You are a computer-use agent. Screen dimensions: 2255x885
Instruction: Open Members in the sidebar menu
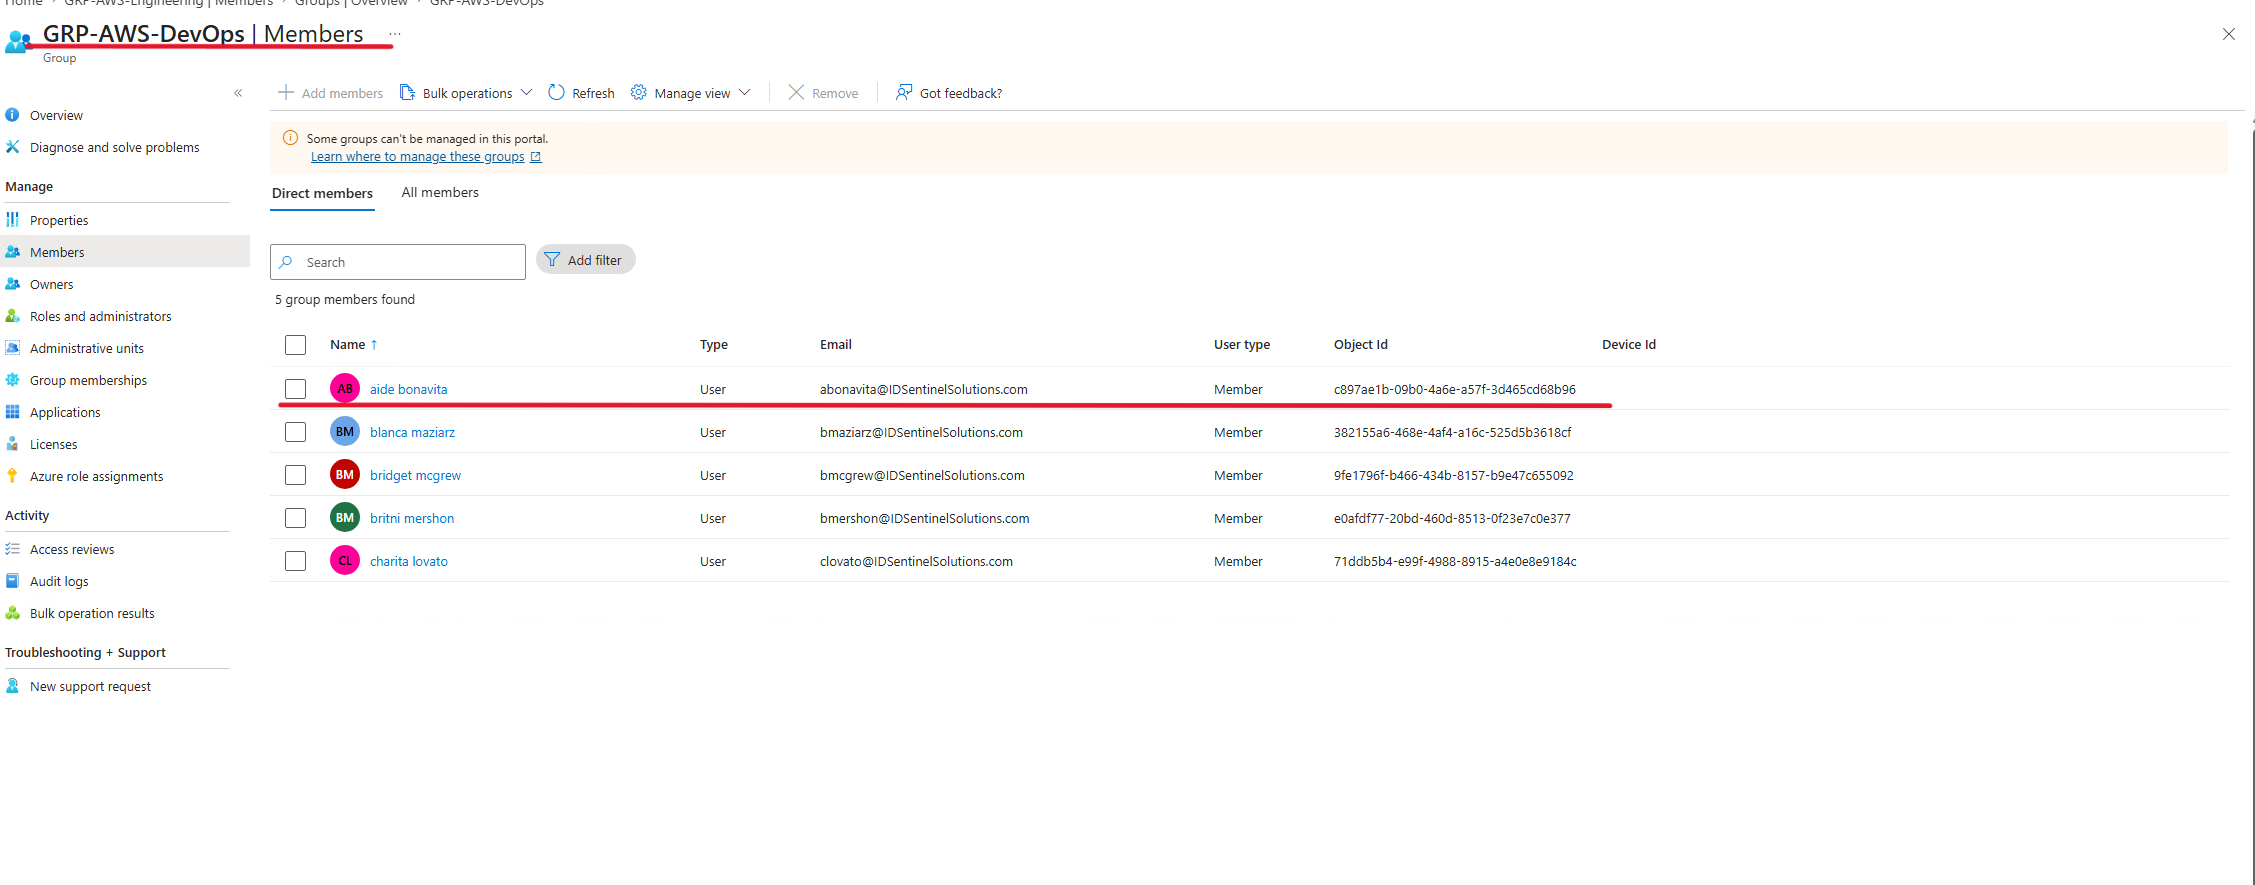pyautogui.click(x=125, y=252)
